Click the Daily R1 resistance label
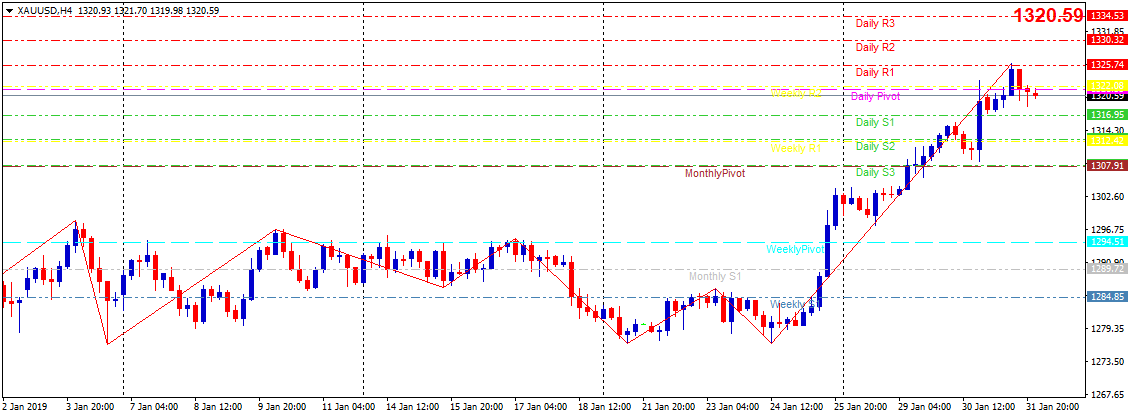The height and width of the screenshot is (418, 1131). 875,72
